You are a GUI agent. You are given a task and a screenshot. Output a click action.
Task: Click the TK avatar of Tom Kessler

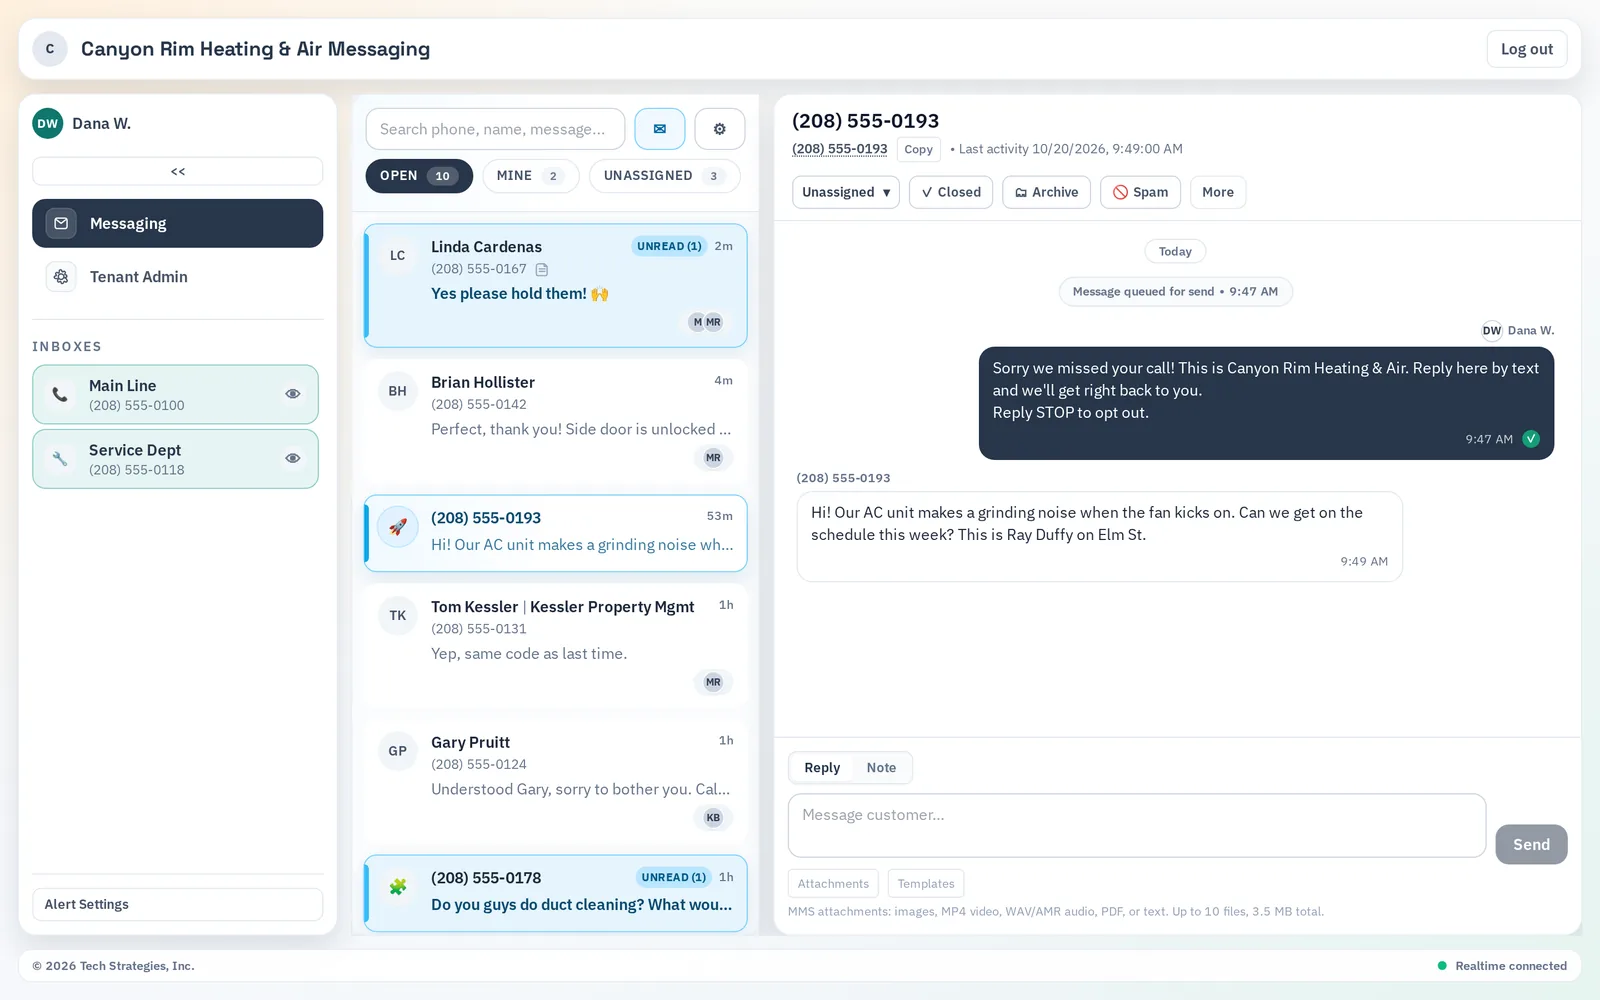tap(398, 615)
